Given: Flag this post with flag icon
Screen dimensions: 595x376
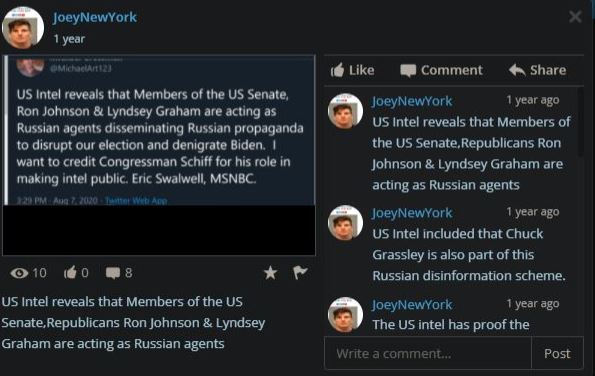Looking at the screenshot, I should 300,272.
